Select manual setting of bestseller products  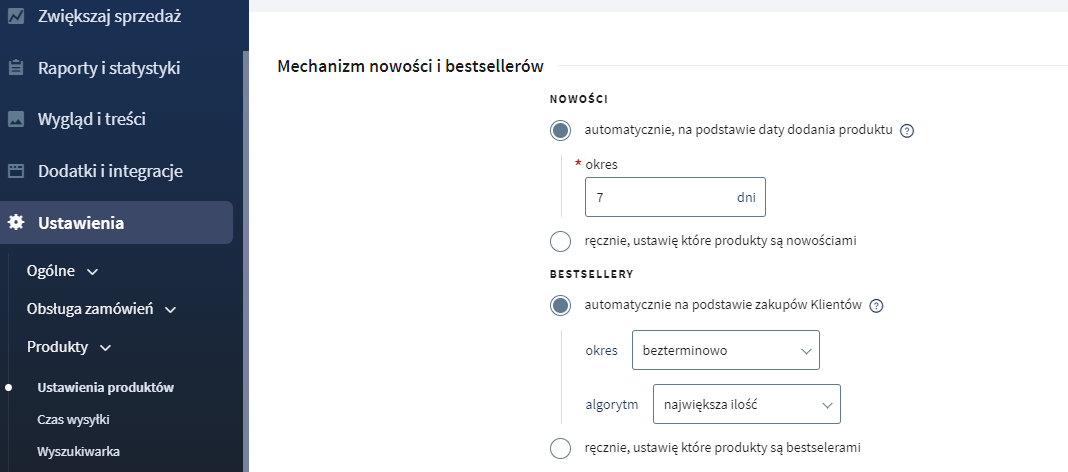coord(561,449)
